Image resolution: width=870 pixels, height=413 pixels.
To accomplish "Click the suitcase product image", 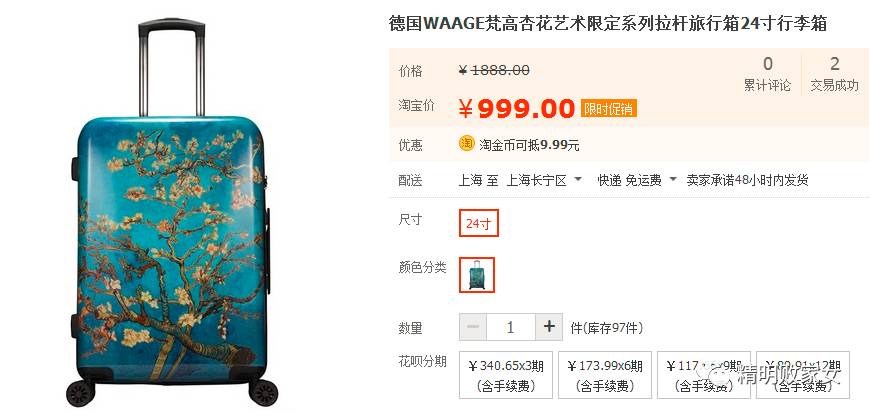I will 171,212.
